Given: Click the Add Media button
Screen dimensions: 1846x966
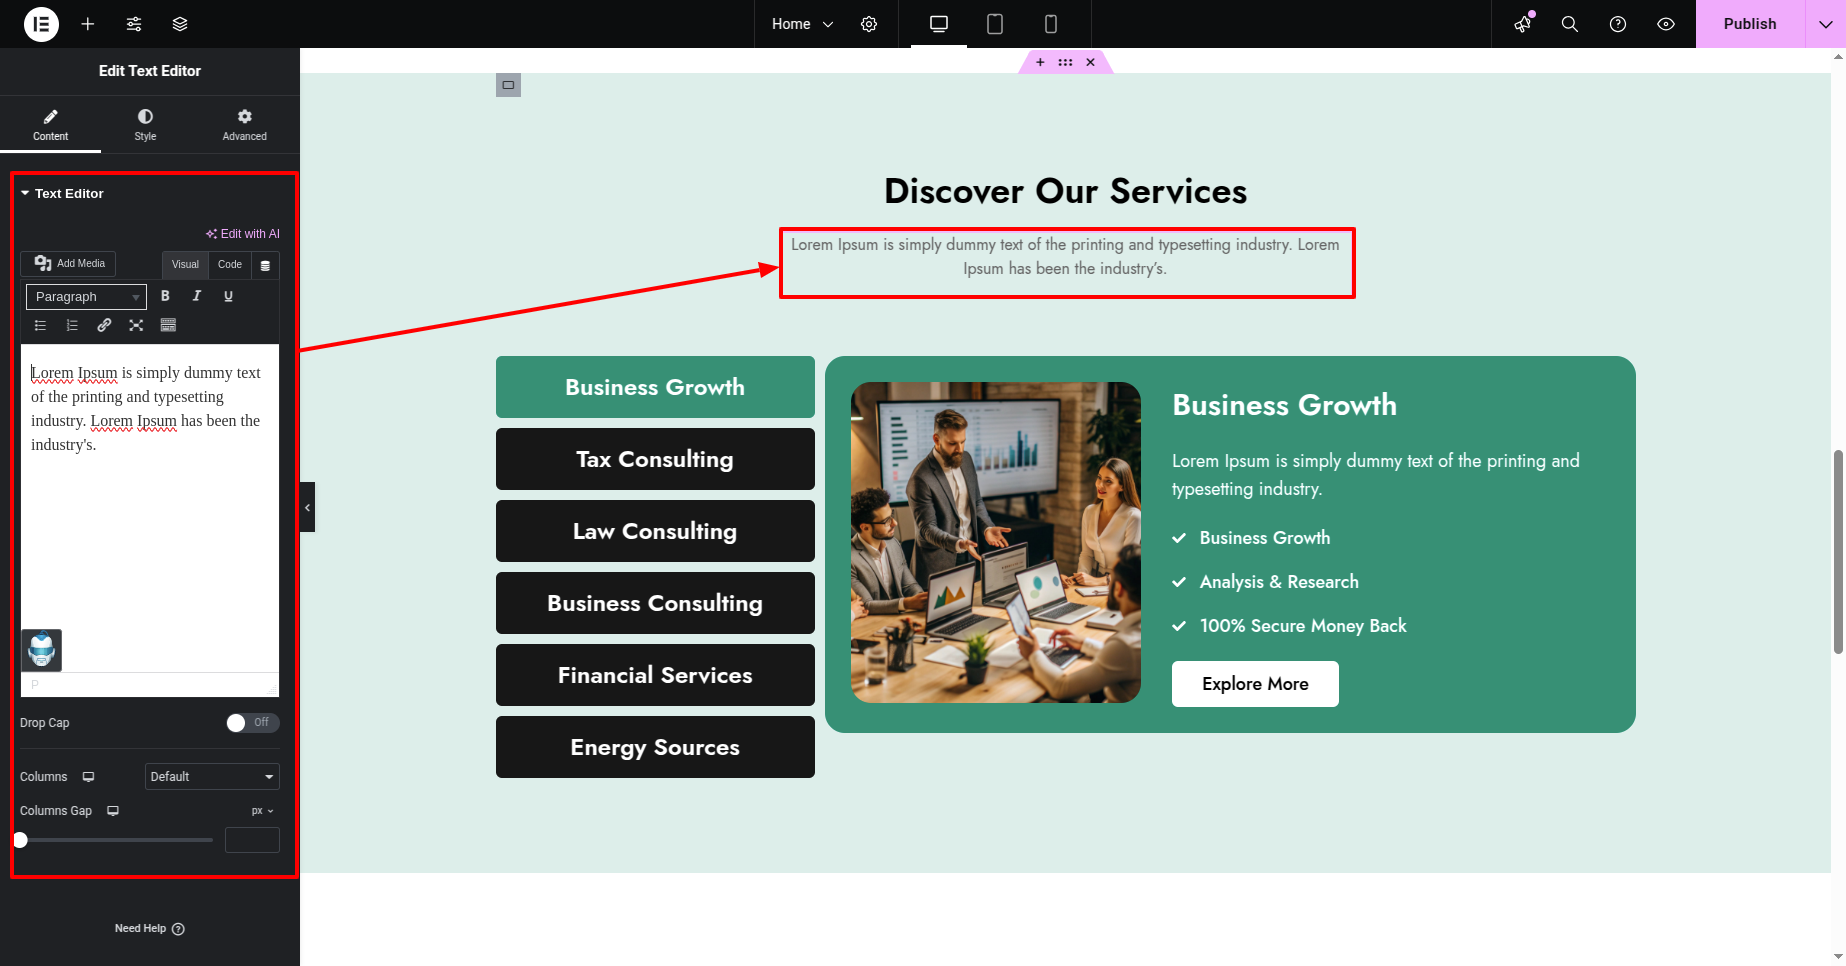Looking at the screenshot, I should (x=68, y=263).
